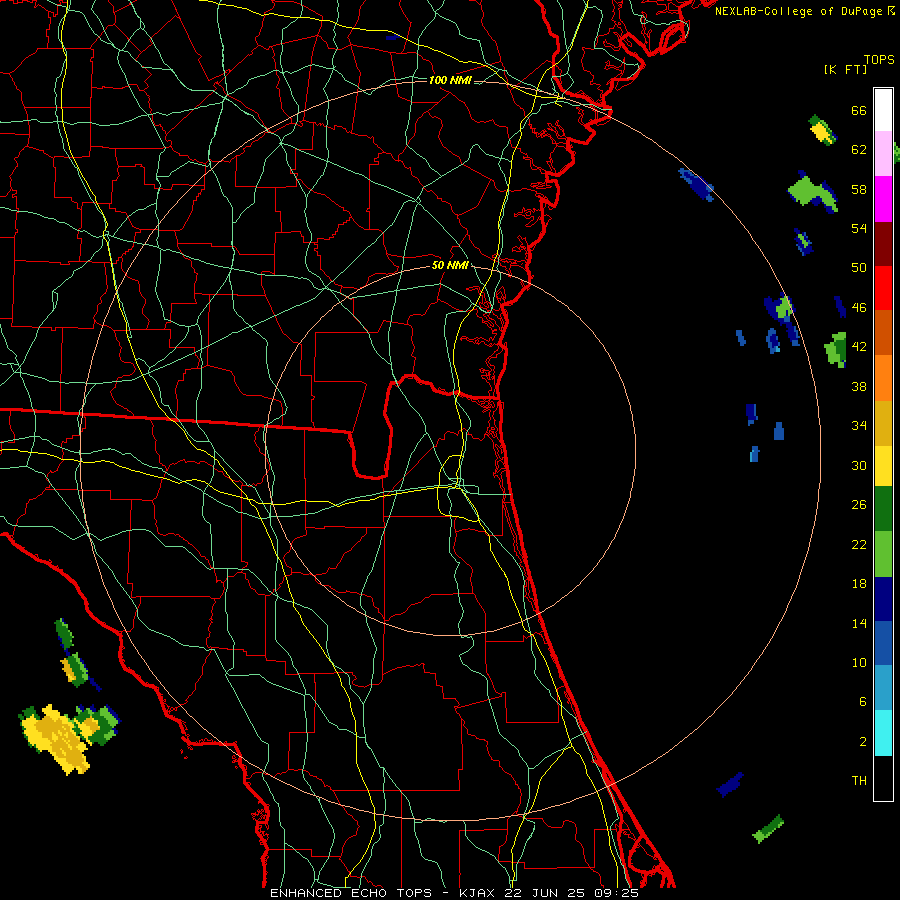
Task: Click the 'KJAX' radar site identifier
Action: pyautogui.click(x=479, y=893)
